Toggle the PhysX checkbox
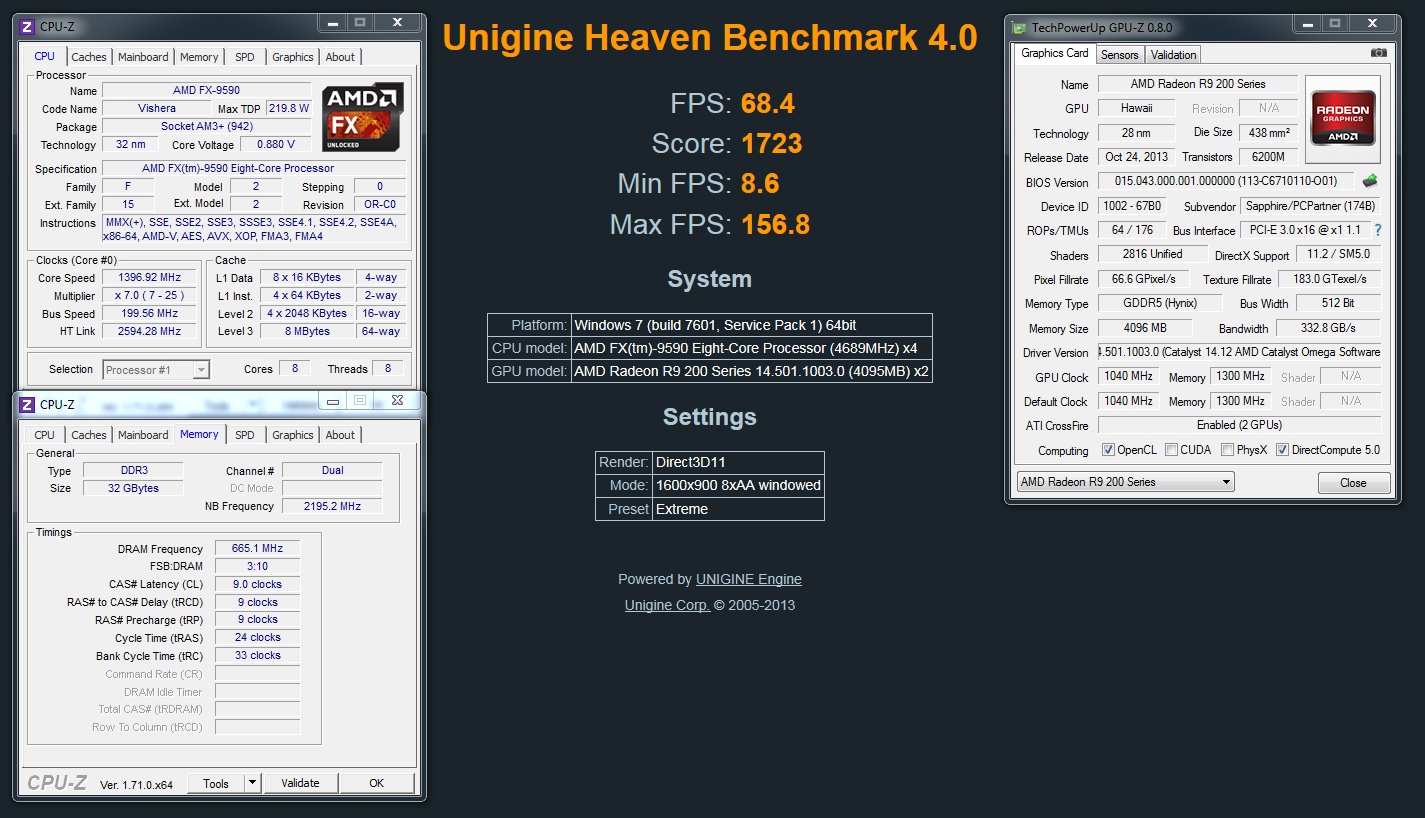The width and height of the screenshot is (1425, 818). click(x=1227, y=450)
